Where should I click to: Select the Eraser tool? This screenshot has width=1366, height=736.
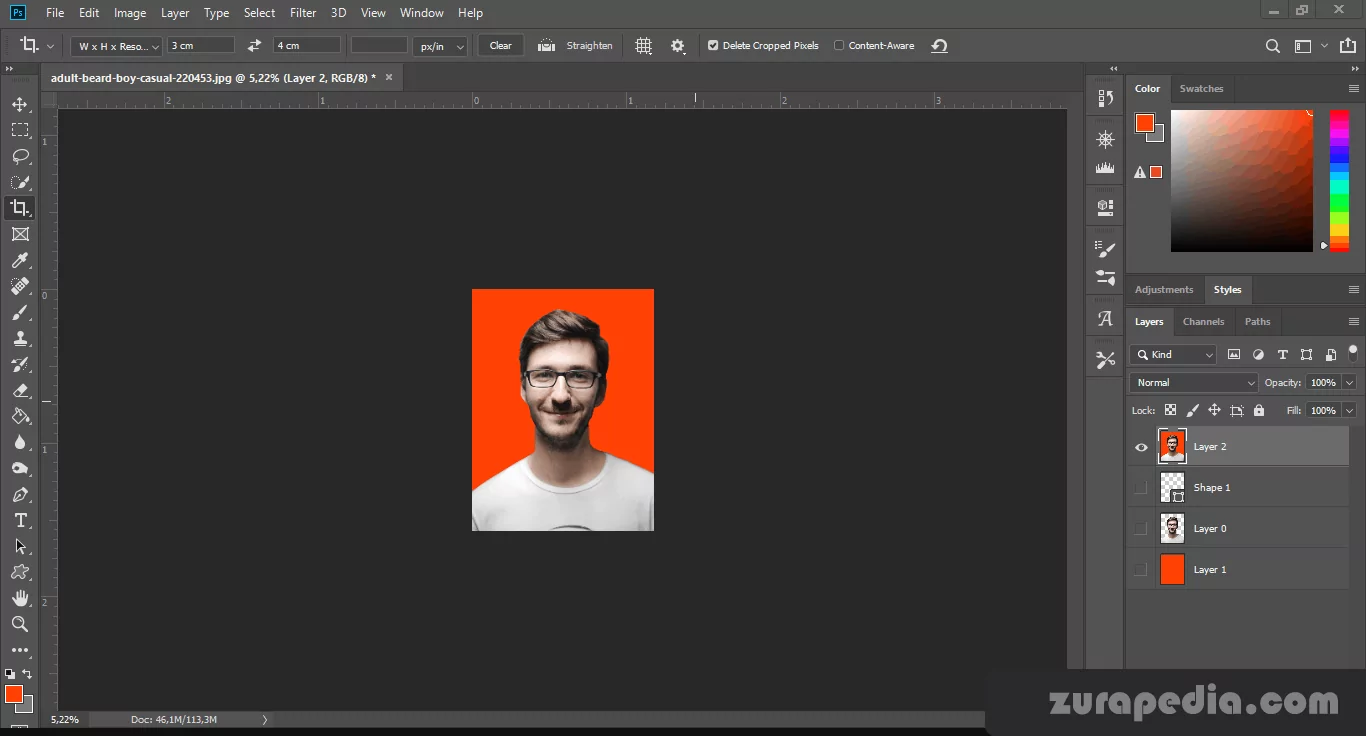coord(20,391)
